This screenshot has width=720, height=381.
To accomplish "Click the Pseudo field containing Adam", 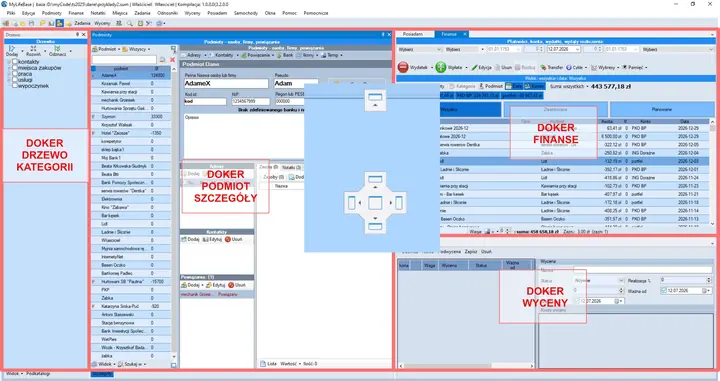I will 296,84.
